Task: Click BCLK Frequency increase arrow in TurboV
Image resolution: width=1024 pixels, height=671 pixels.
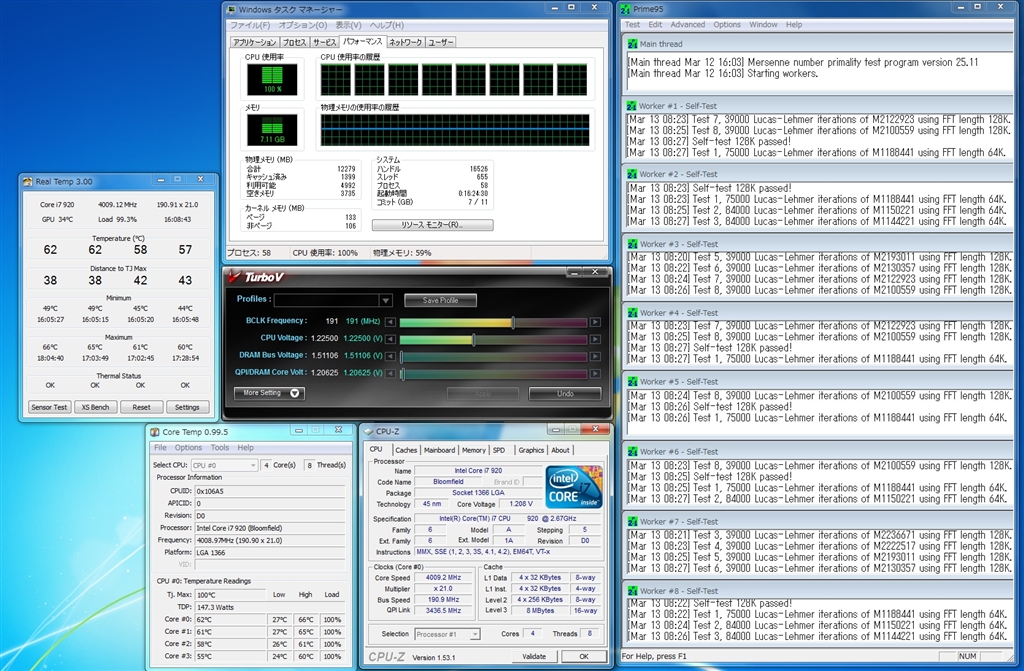Action: [596, 322]
